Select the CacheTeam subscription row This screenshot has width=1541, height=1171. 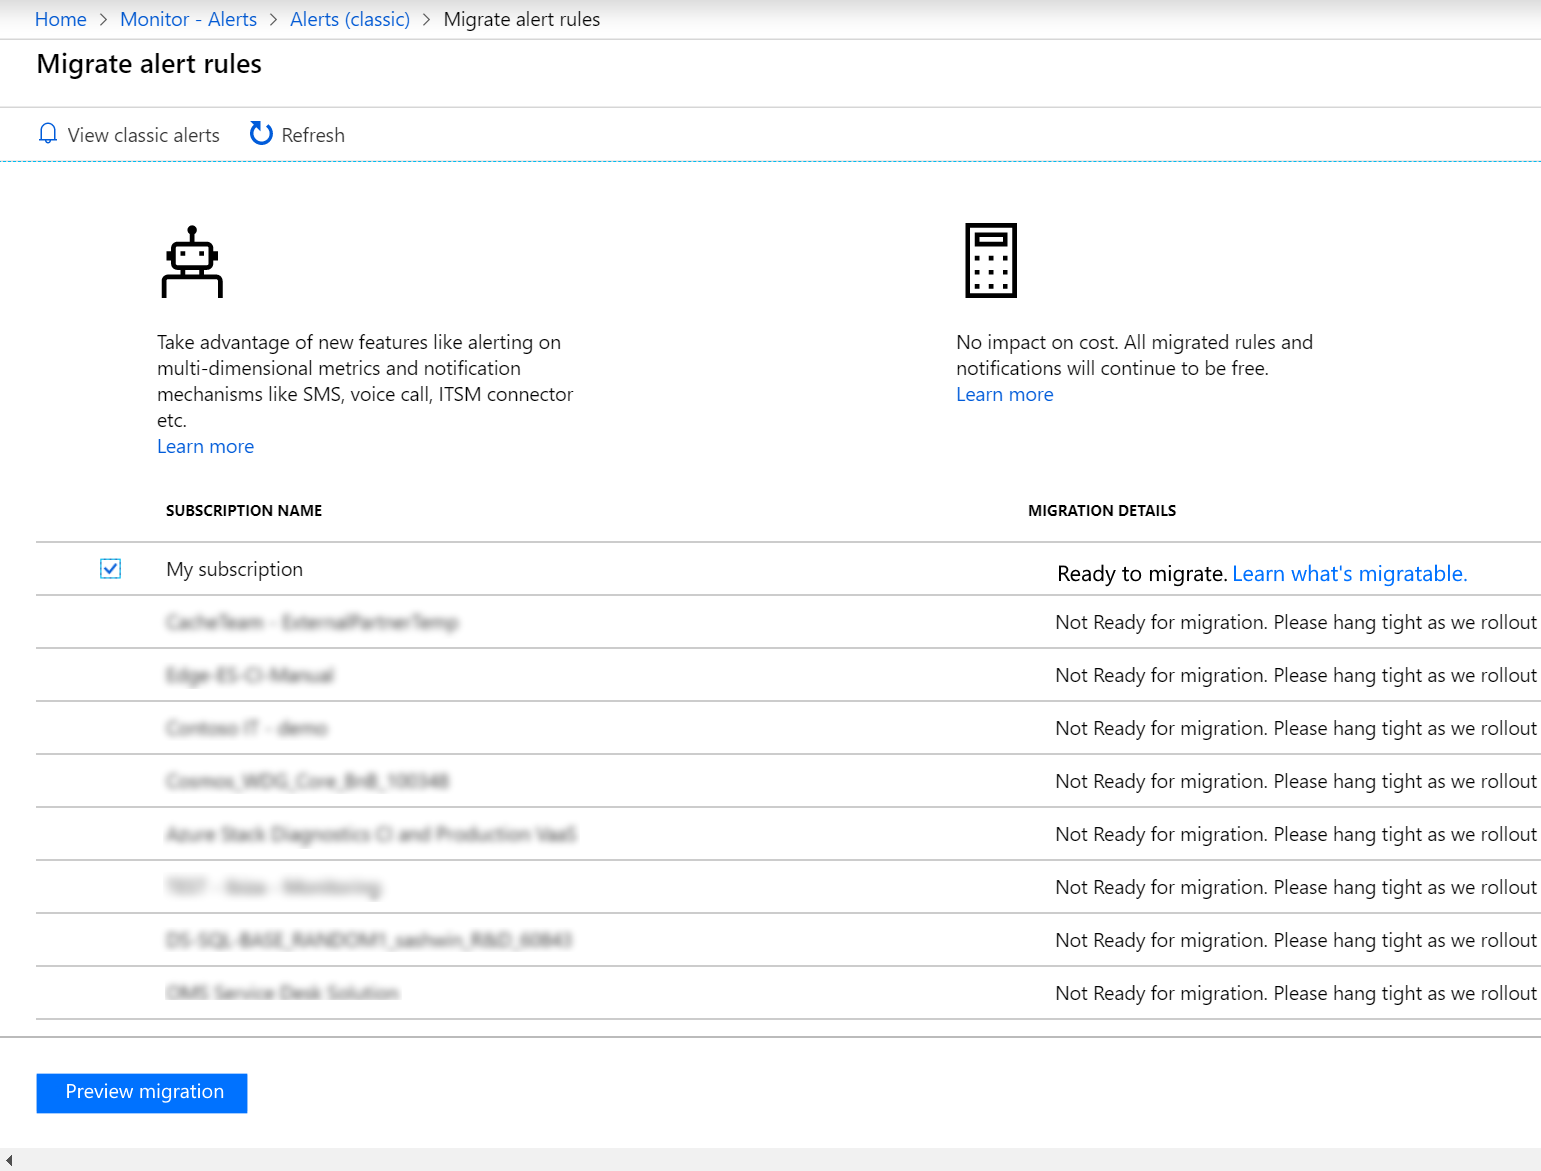(312, 621)
